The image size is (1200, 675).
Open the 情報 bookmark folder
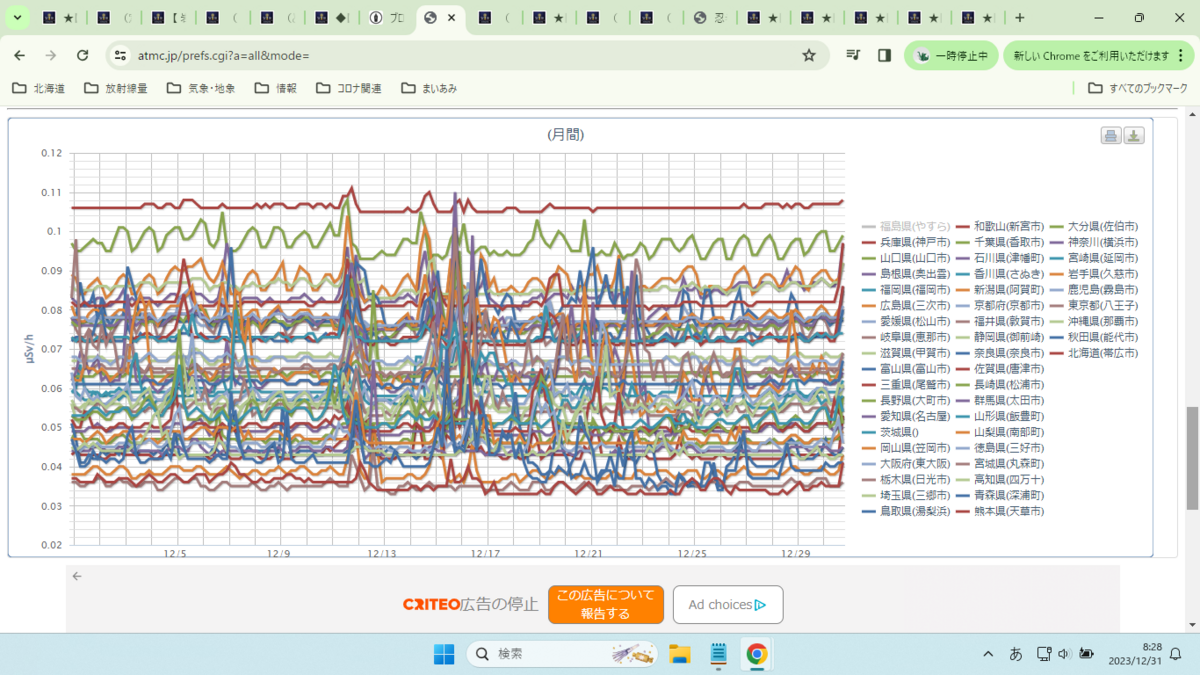click(x=275, y=88)
